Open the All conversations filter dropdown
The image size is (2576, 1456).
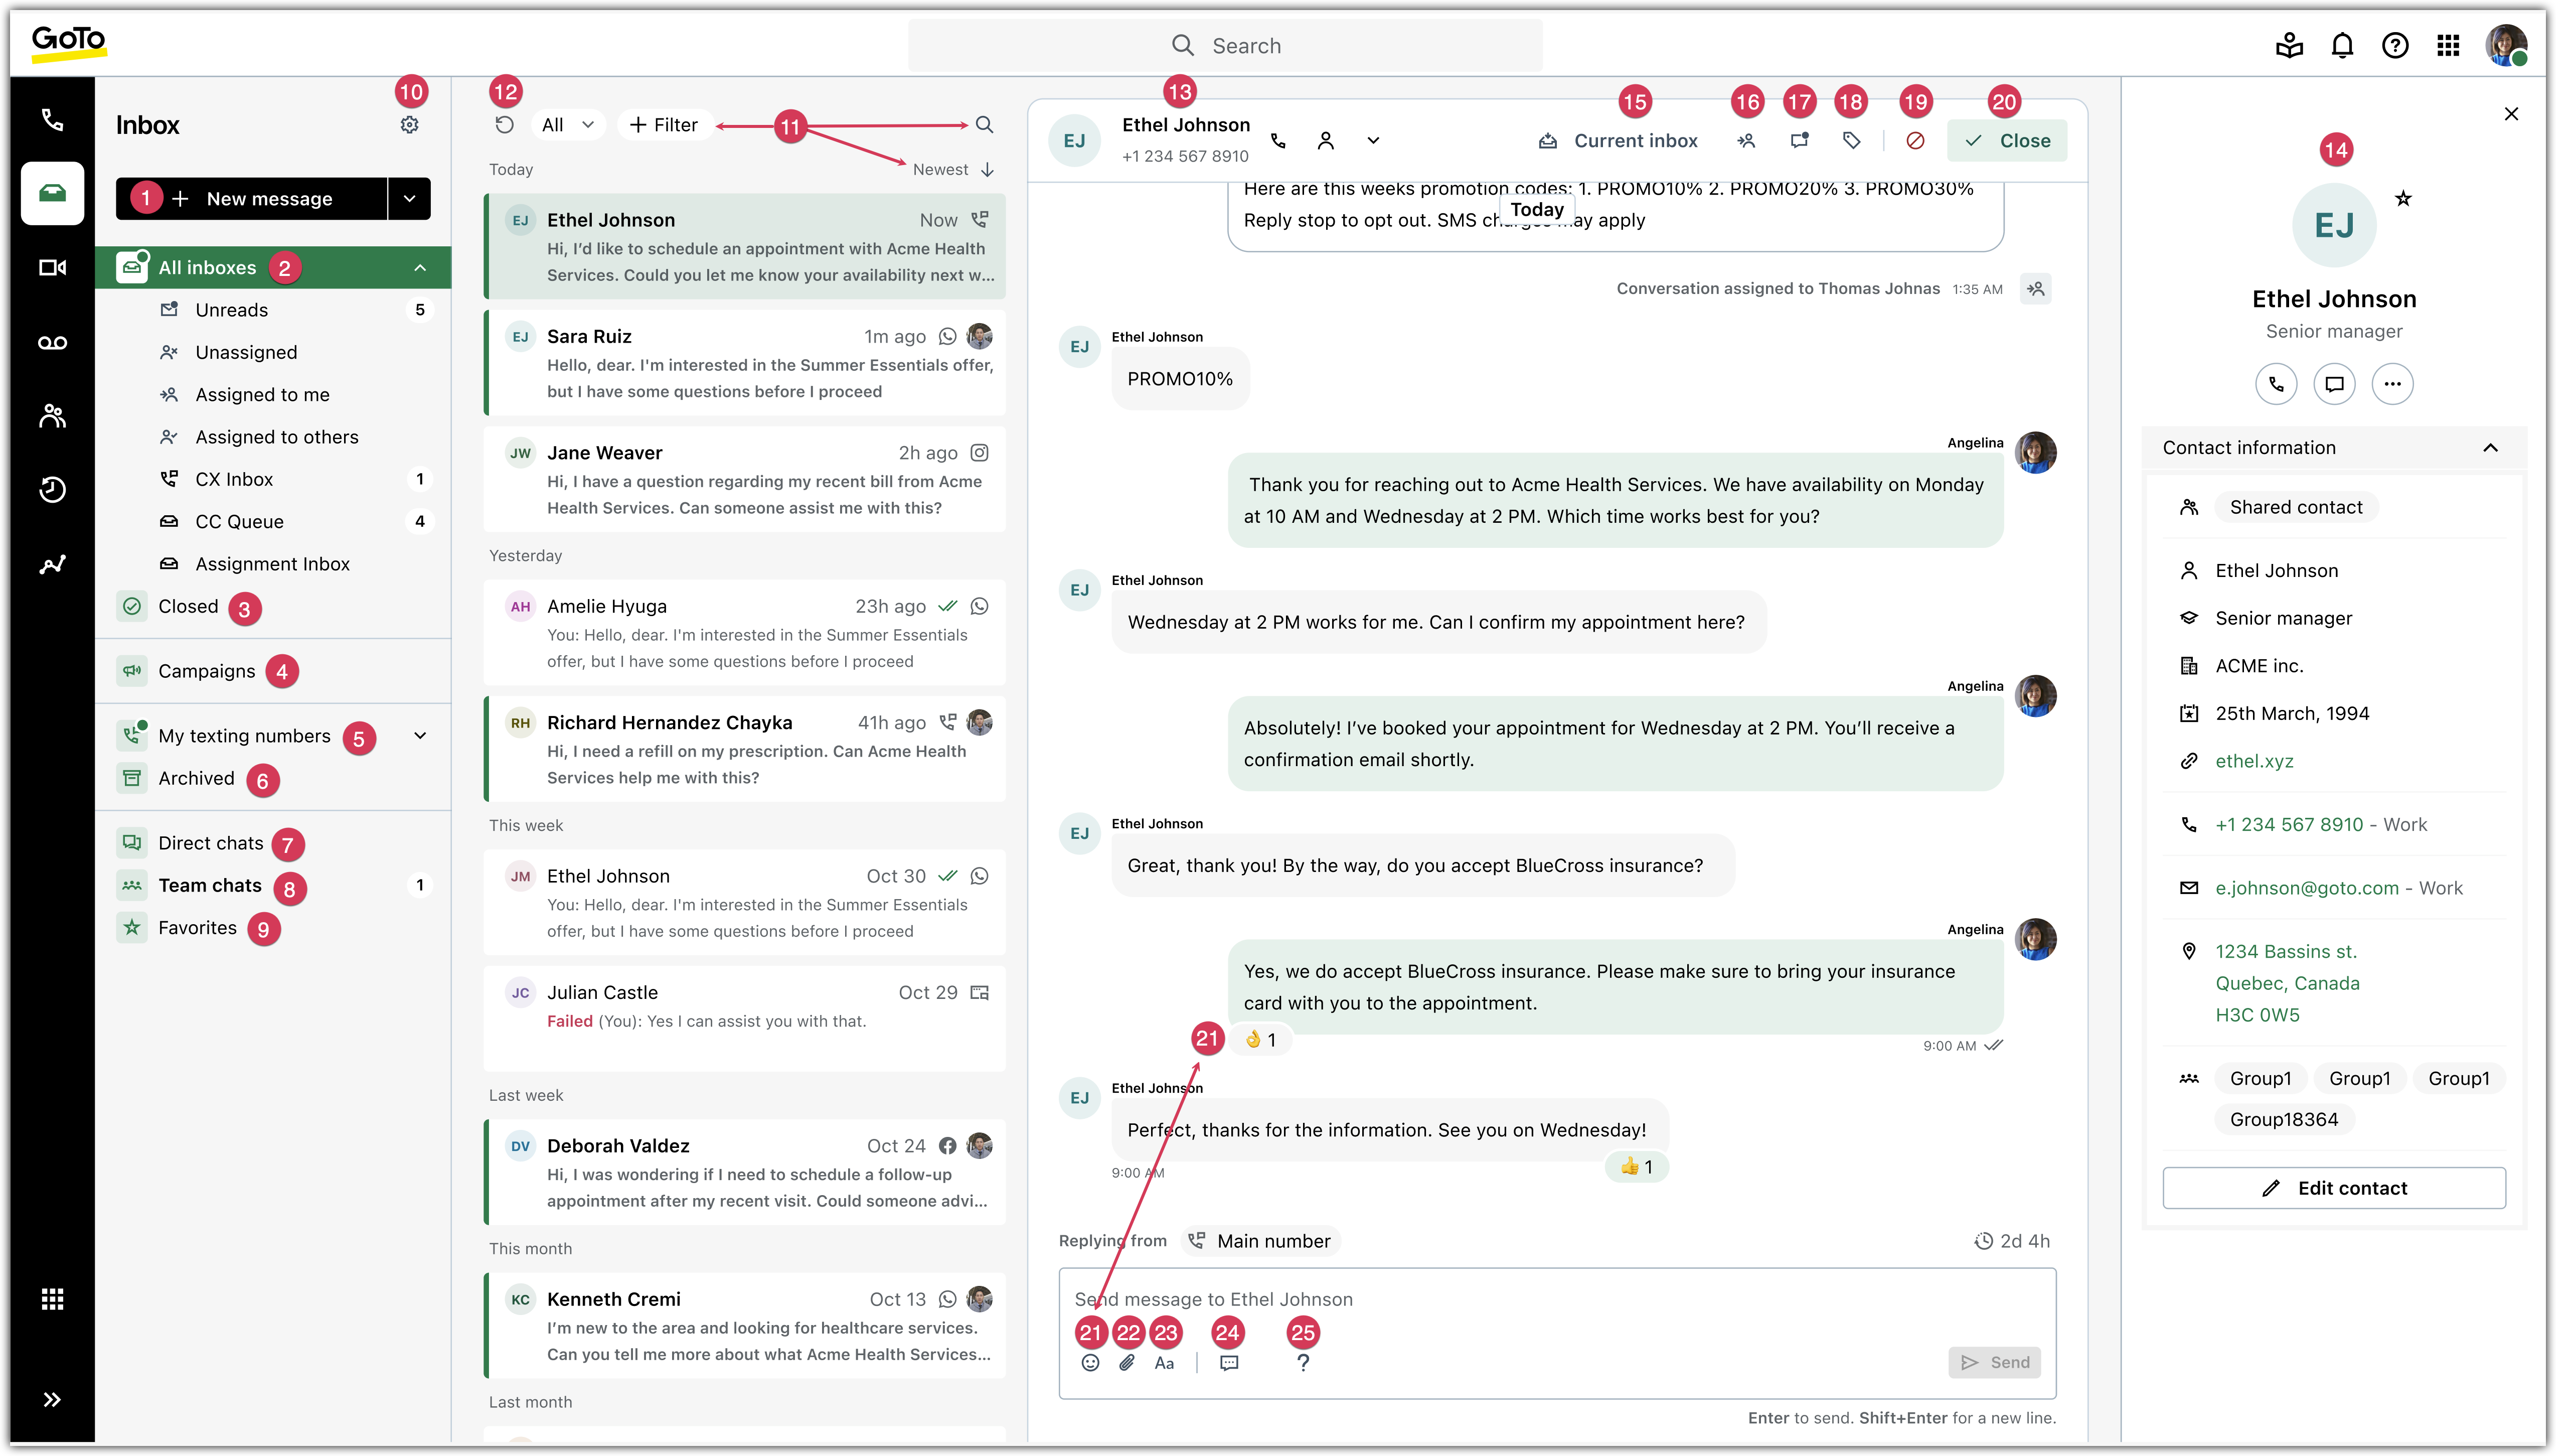point(568,125)
